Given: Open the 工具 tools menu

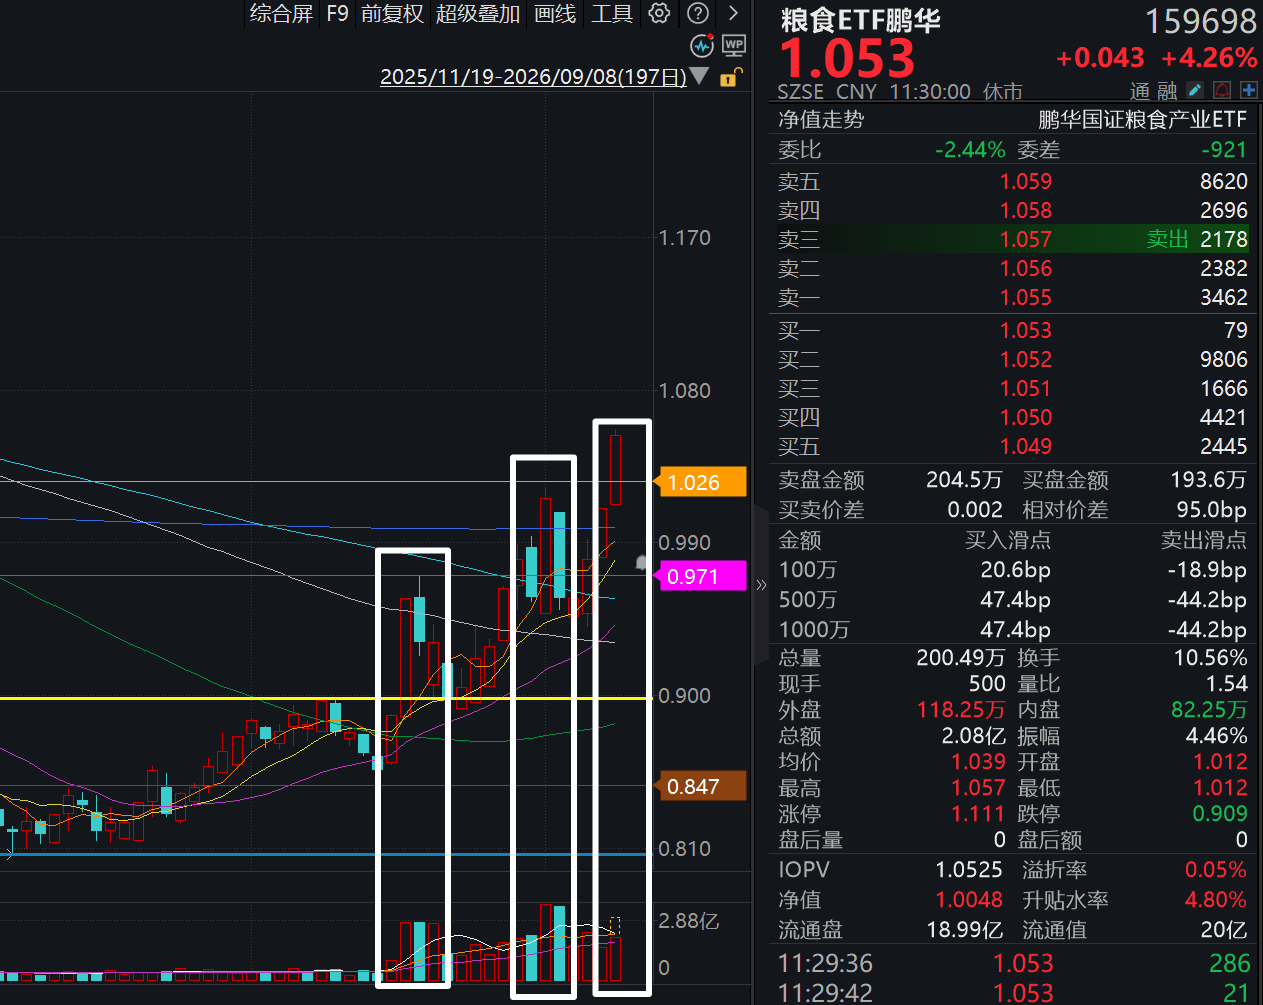Looking at the screenshot, I should 612,13.
